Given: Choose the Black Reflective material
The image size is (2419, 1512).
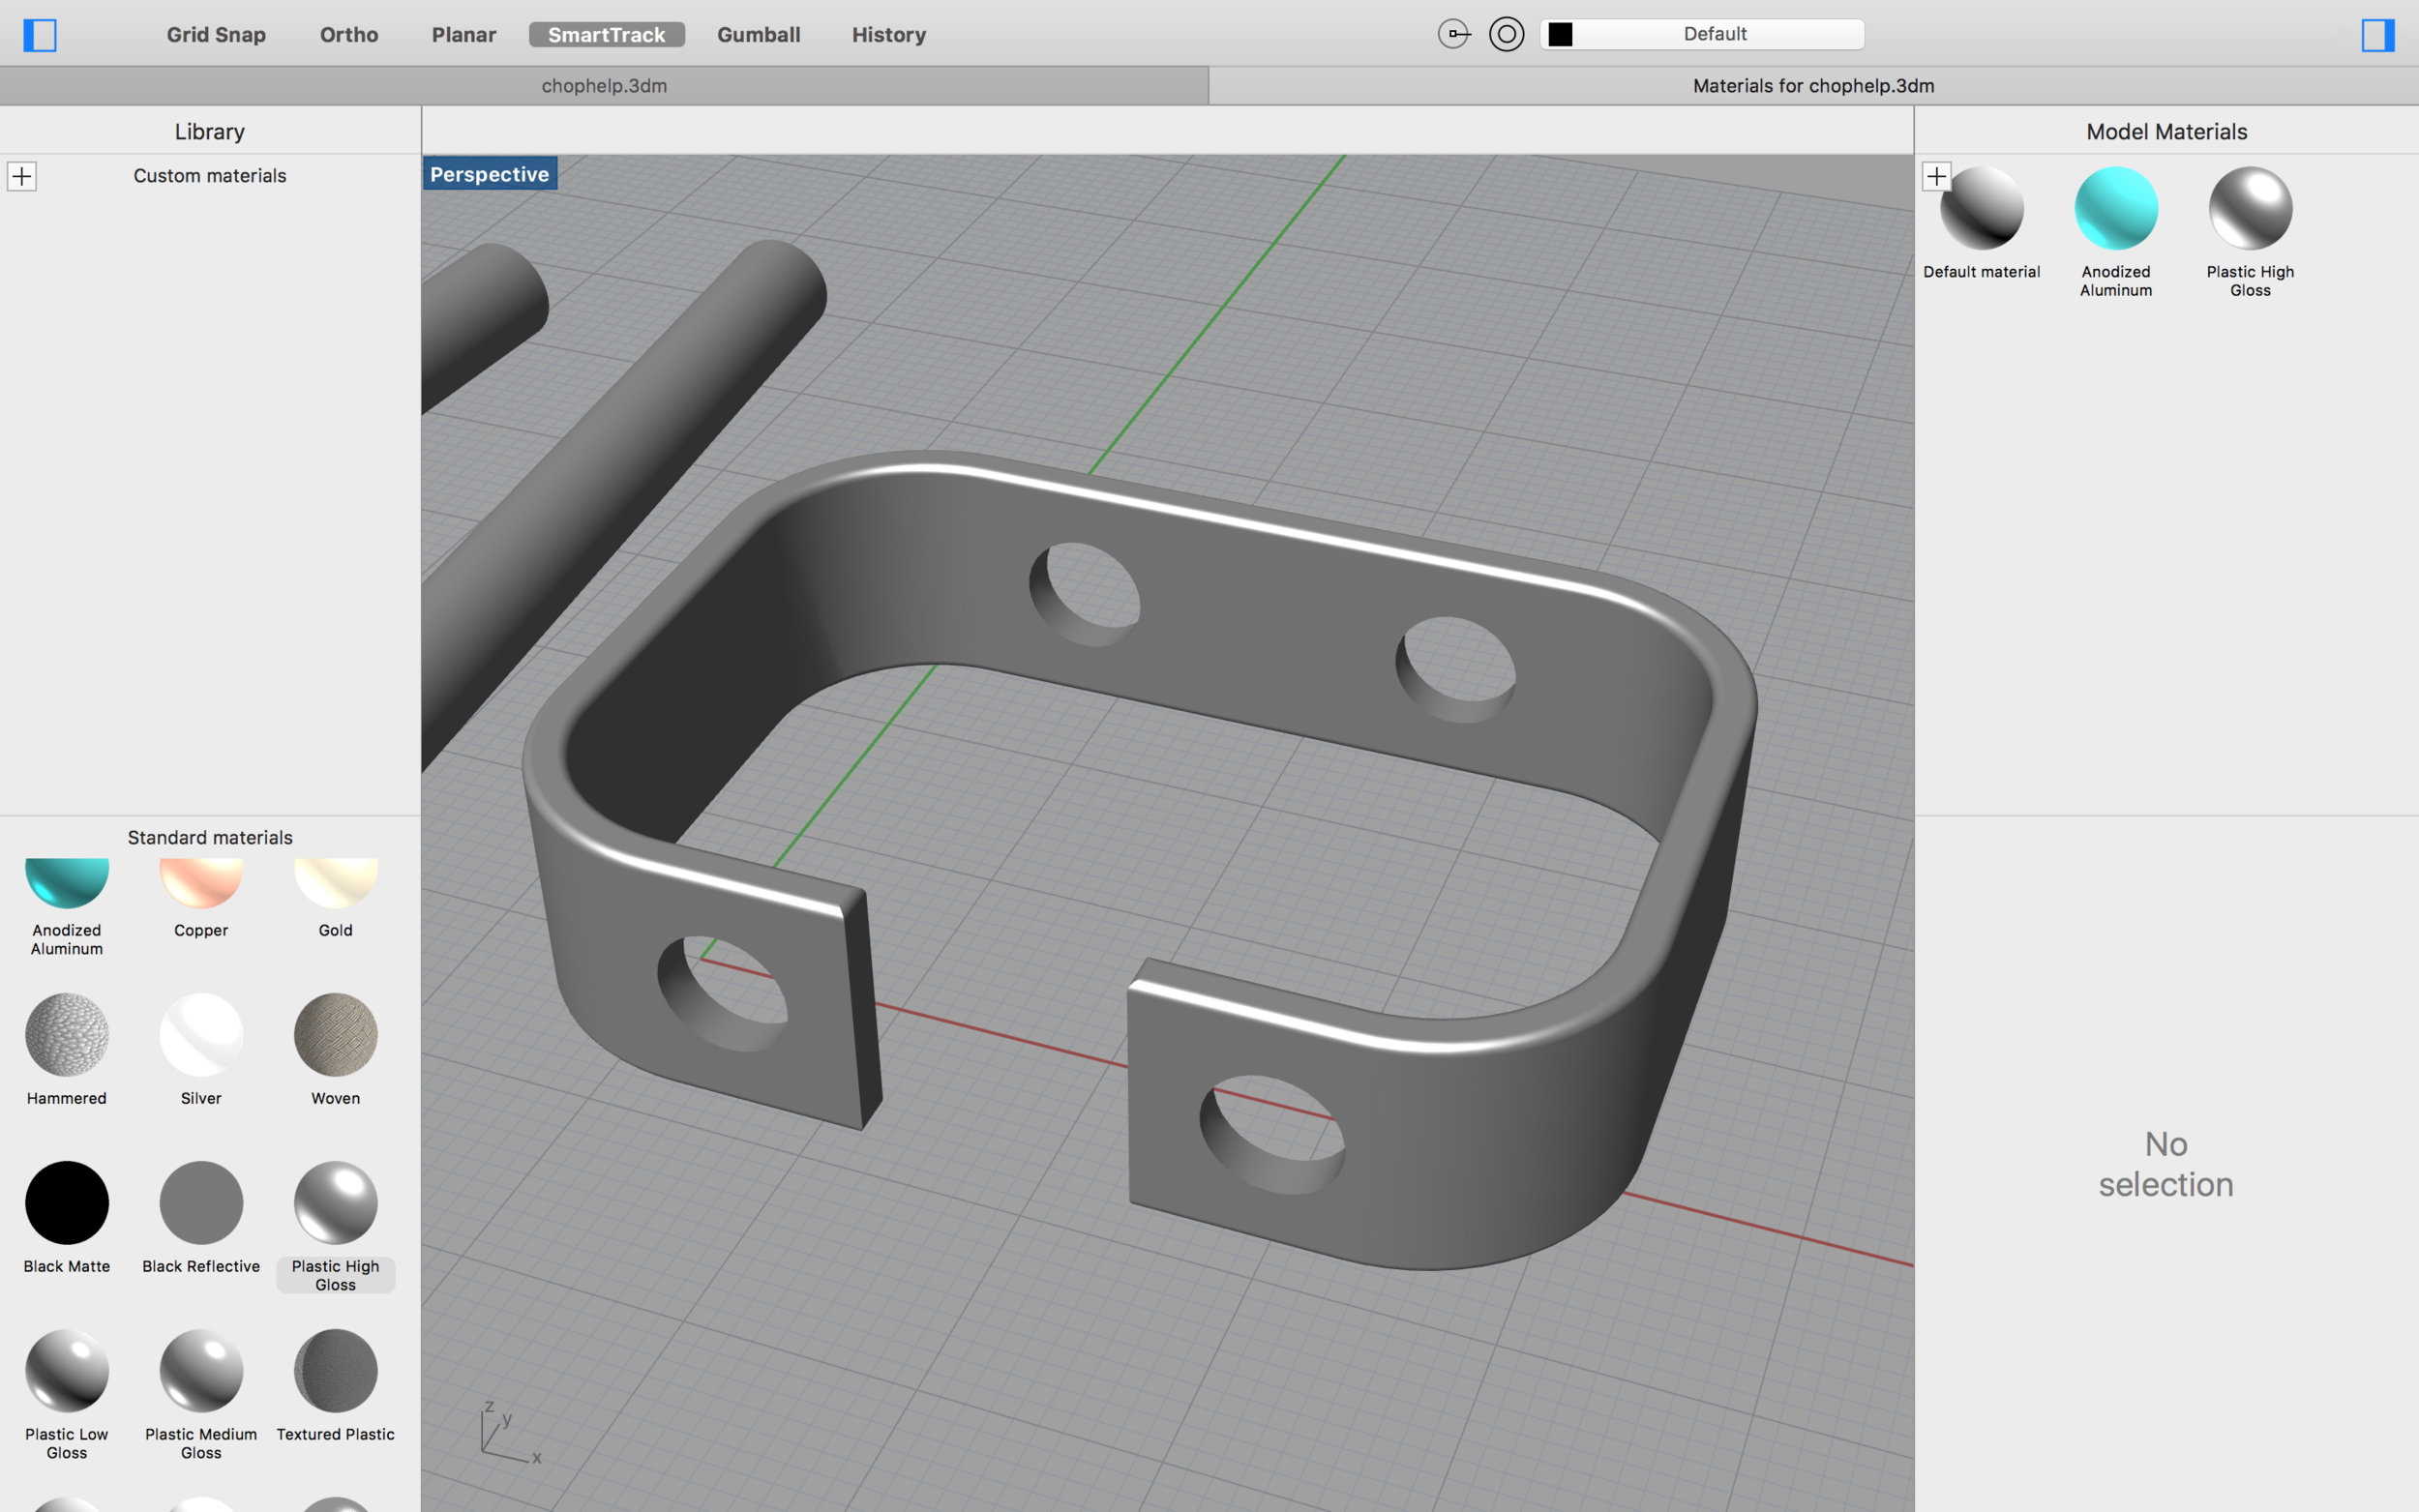Looking at the screenshot, I should click(201, 1202).
